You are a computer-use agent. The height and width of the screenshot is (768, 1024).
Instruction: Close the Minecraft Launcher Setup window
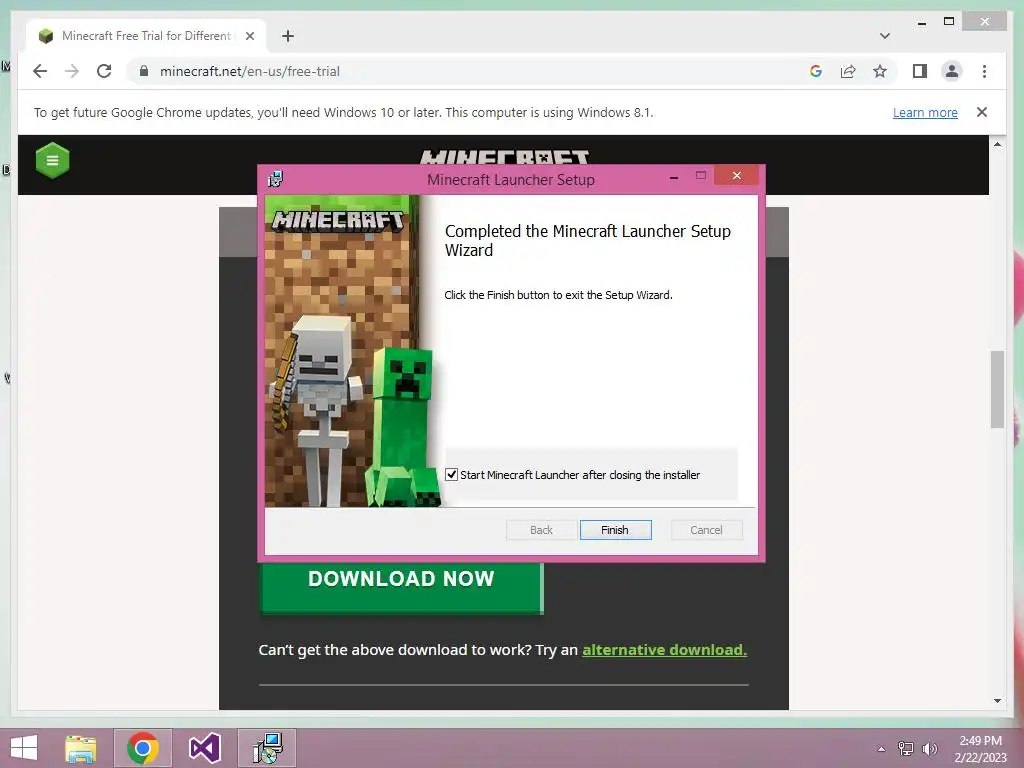737,176
